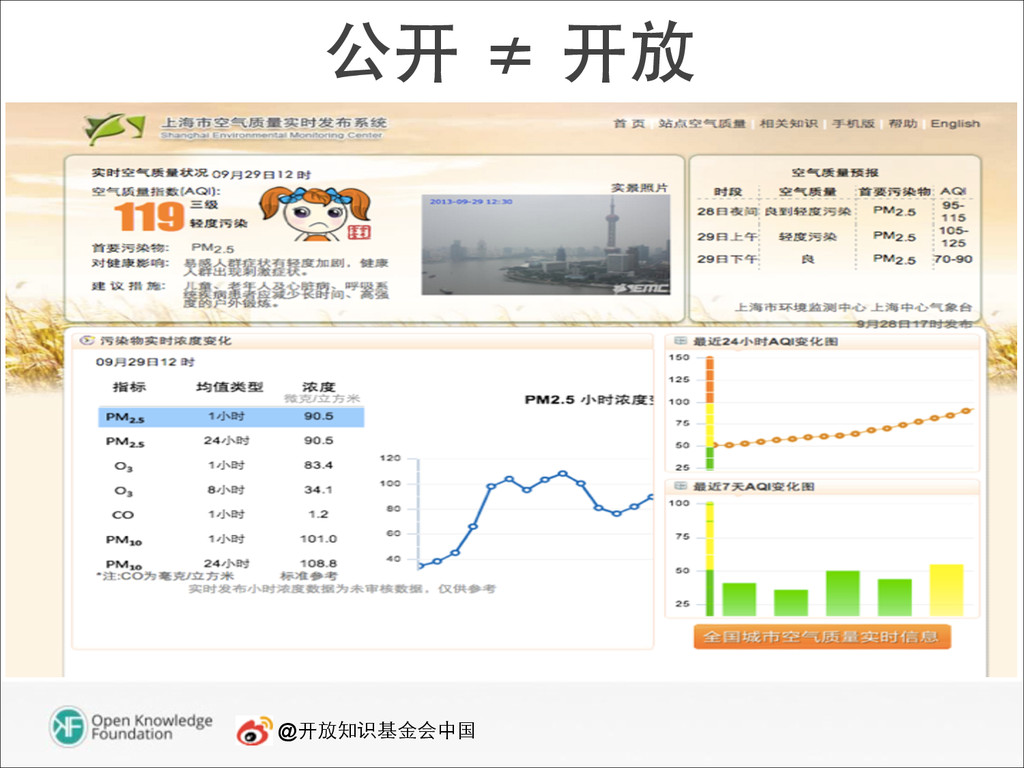
Task: Click the Shanghai skyline live photo
Action: [x=546, y=245]
